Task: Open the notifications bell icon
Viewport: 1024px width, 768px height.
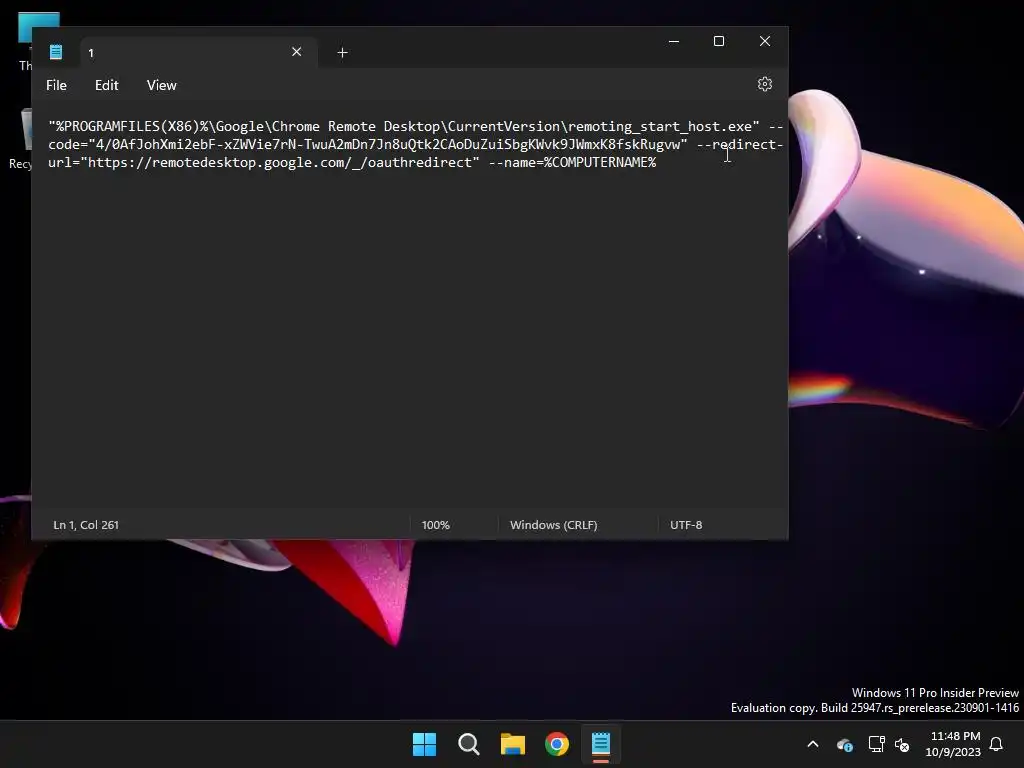Action: [x=997, y=744]
